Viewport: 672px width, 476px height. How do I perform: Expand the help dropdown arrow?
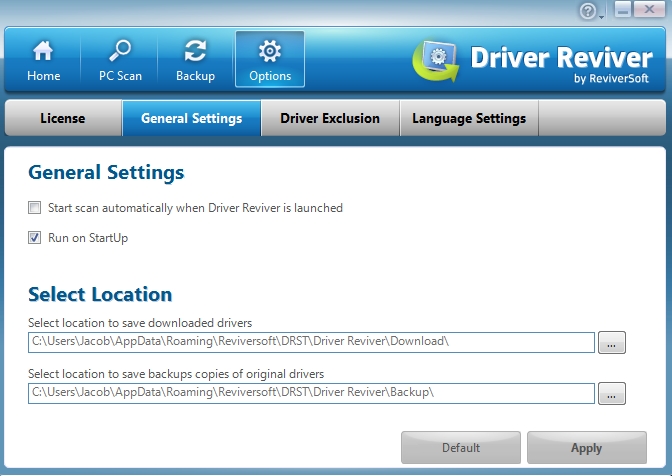coord(601,17)
